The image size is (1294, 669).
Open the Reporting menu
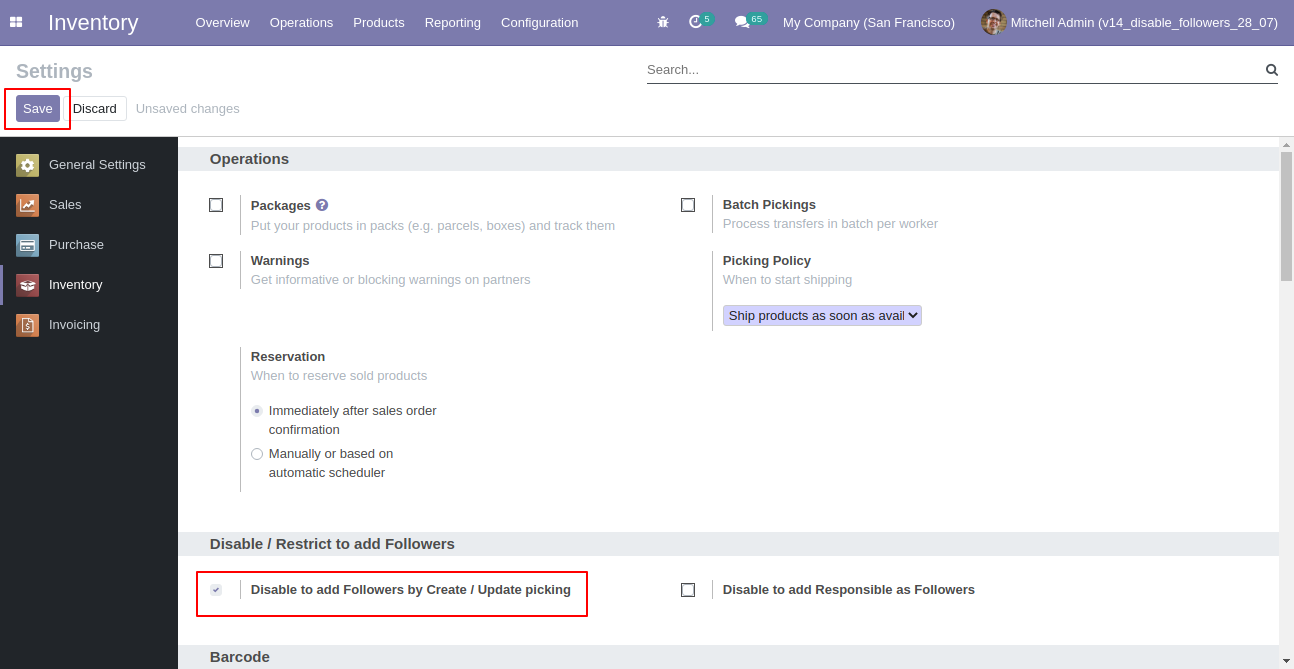pos(452,22)
